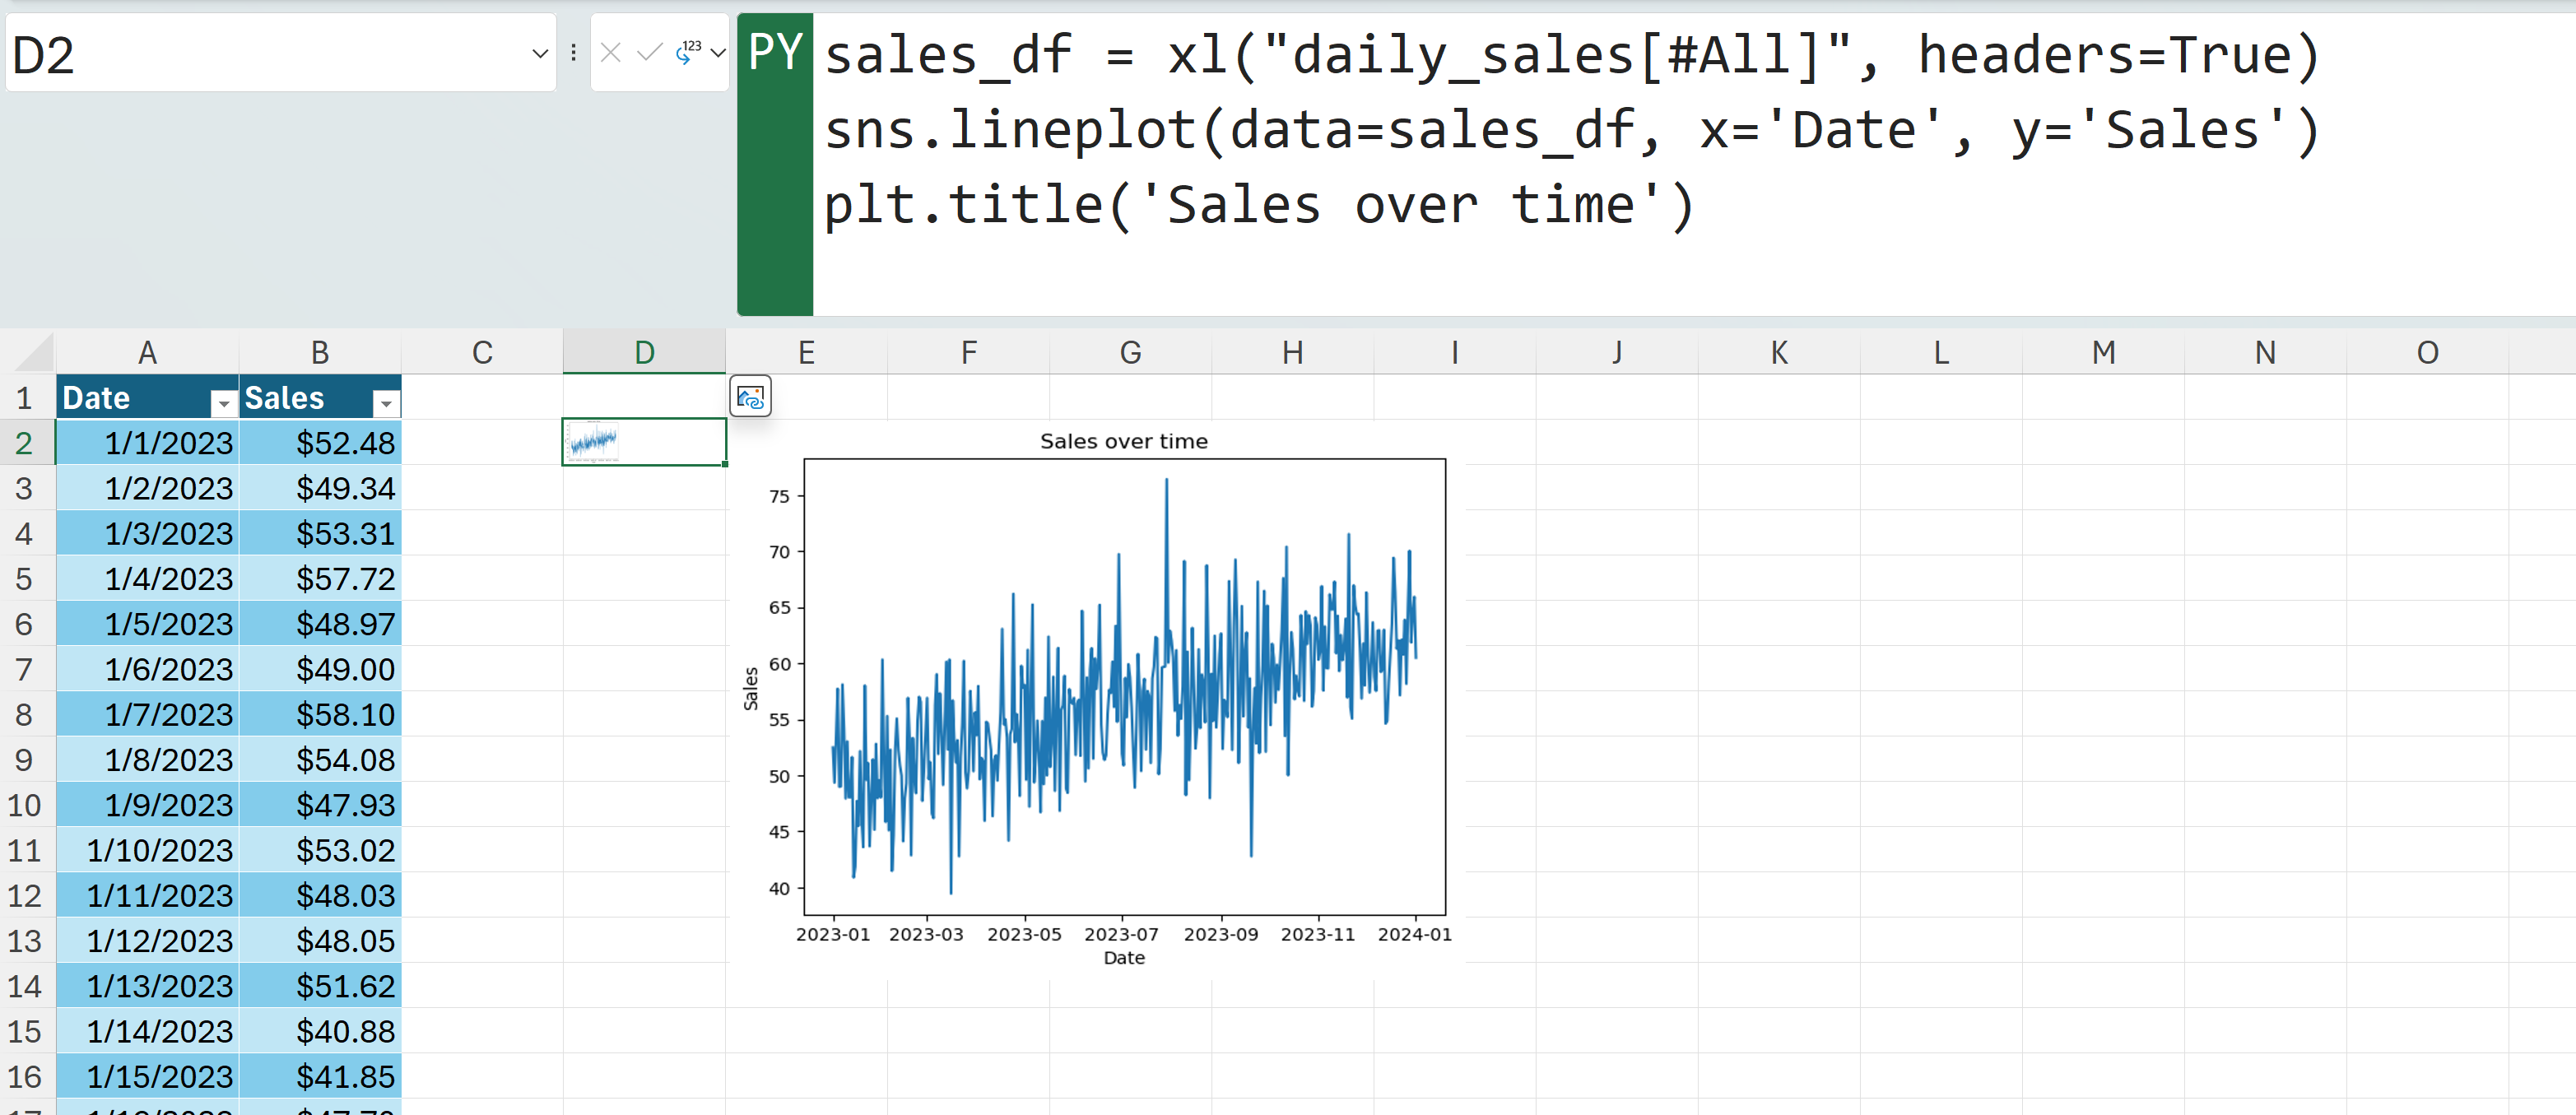Click the cancel formula entry X icon
The image size is (2576, 1115).
coord(611,53)
